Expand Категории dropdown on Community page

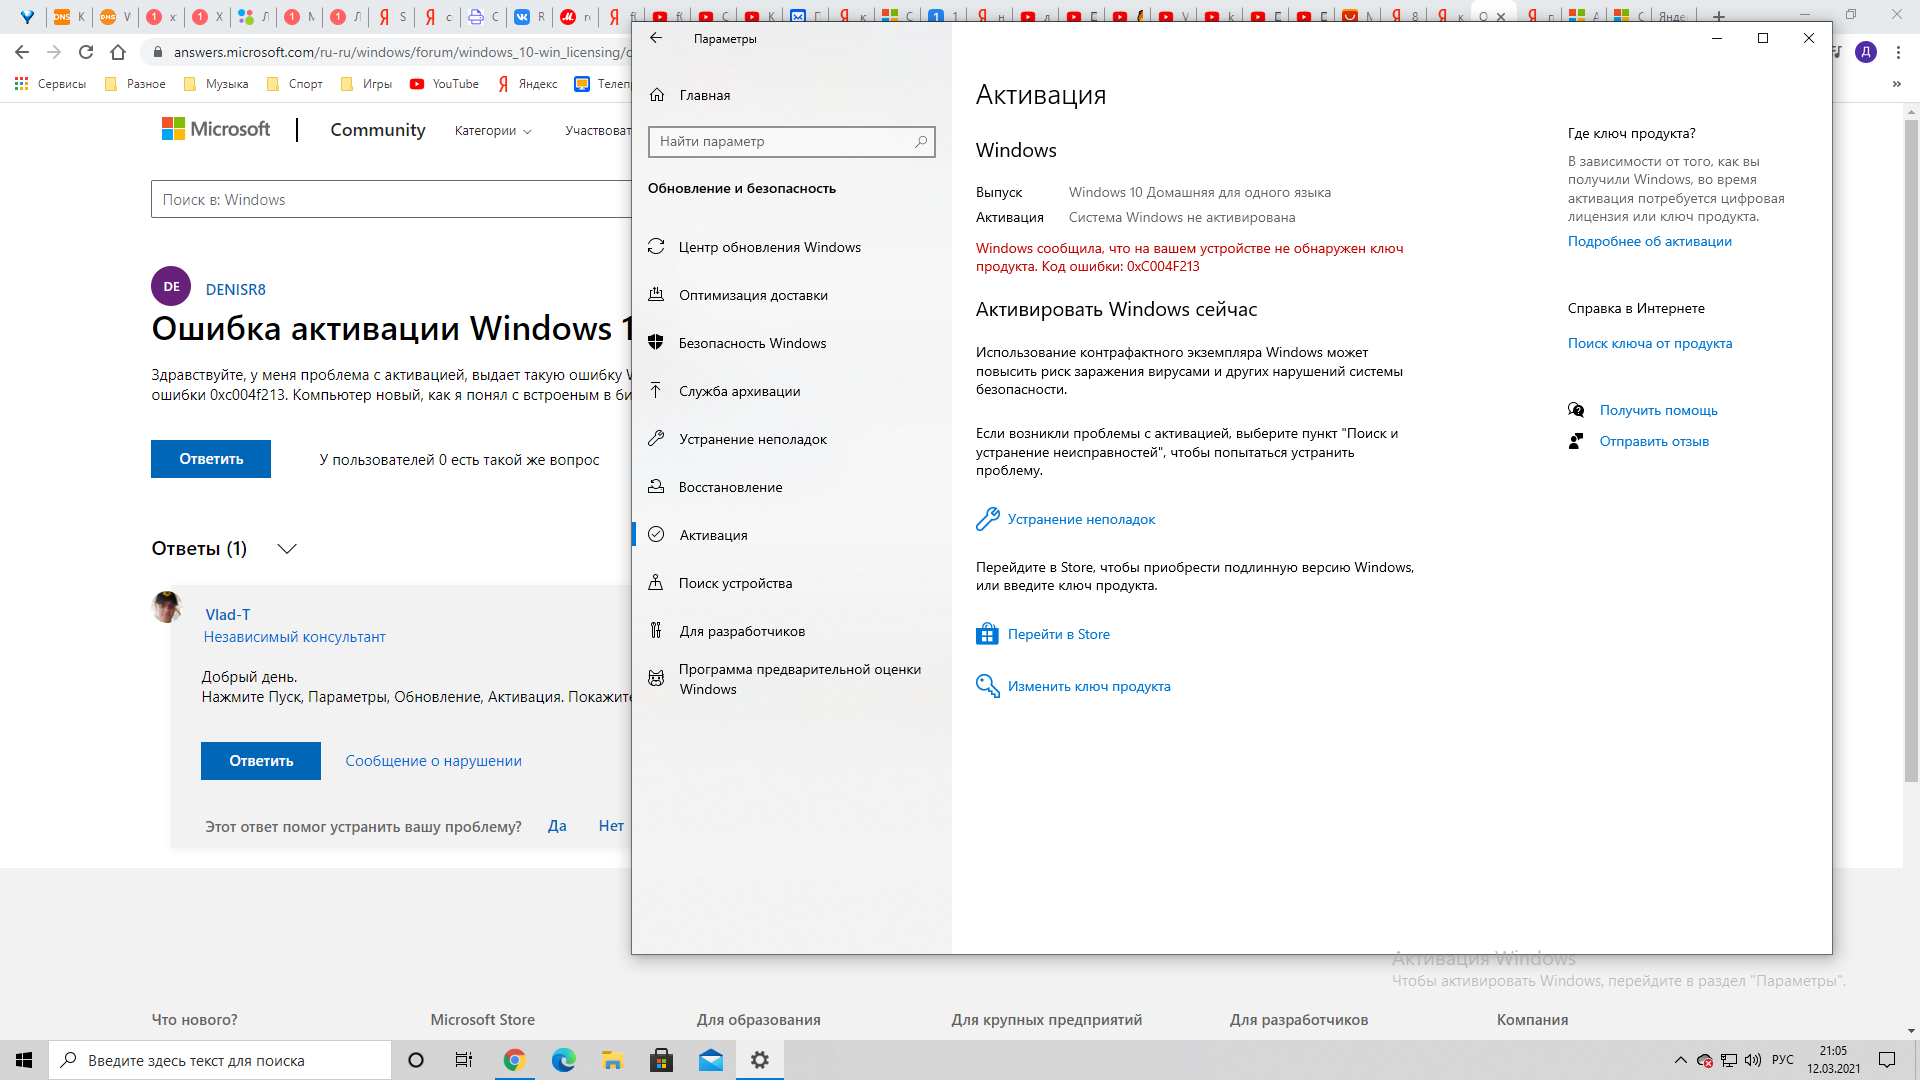pyautogui.click(x=493, y=130)
